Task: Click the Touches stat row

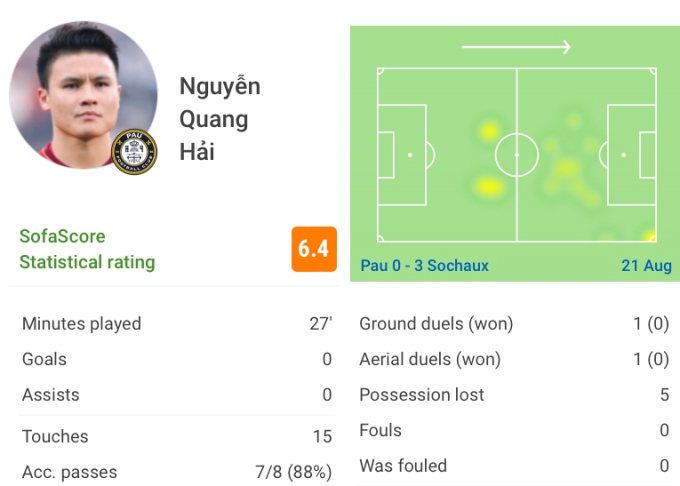Action: (177, 437)
